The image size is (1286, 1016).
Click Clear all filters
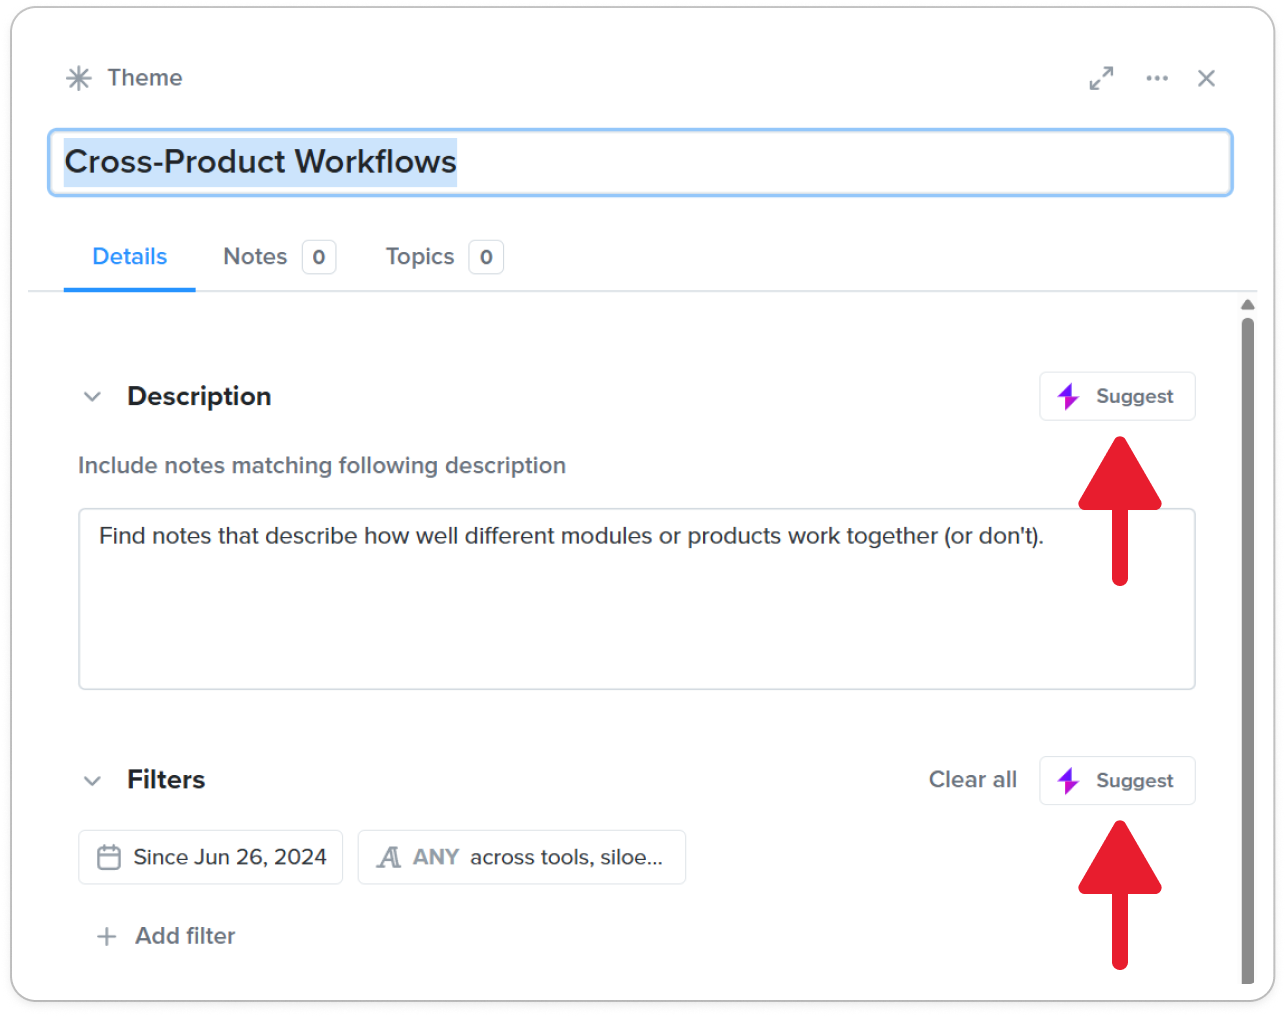pyautogui.click(x=972, y=780)
